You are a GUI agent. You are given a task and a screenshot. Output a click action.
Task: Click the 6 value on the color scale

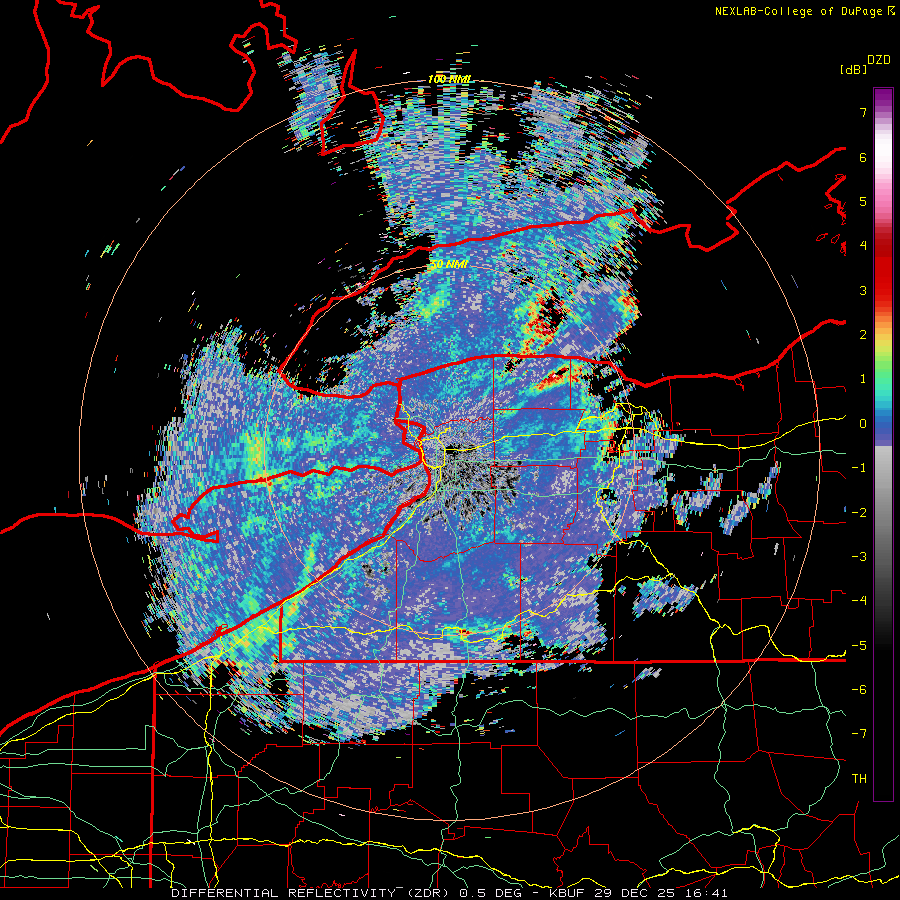(863, 157)
